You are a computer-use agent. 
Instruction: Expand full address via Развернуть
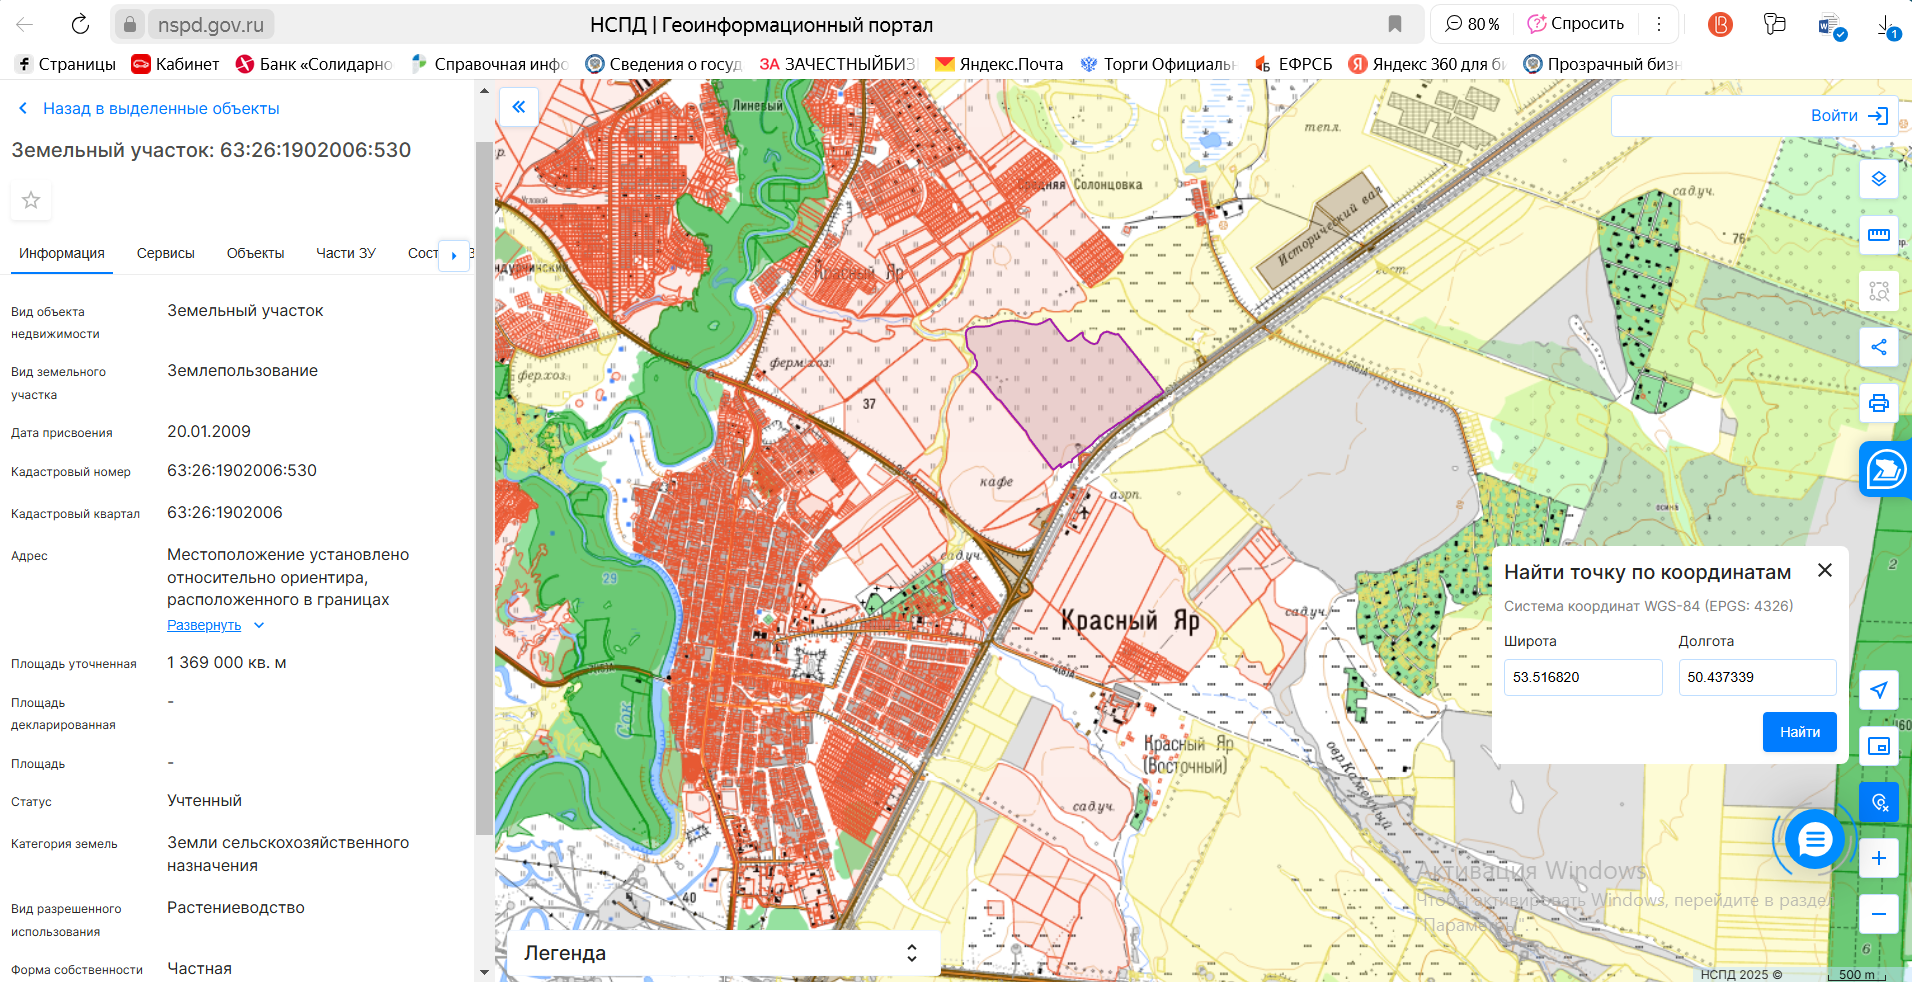(x=204, y=625)
